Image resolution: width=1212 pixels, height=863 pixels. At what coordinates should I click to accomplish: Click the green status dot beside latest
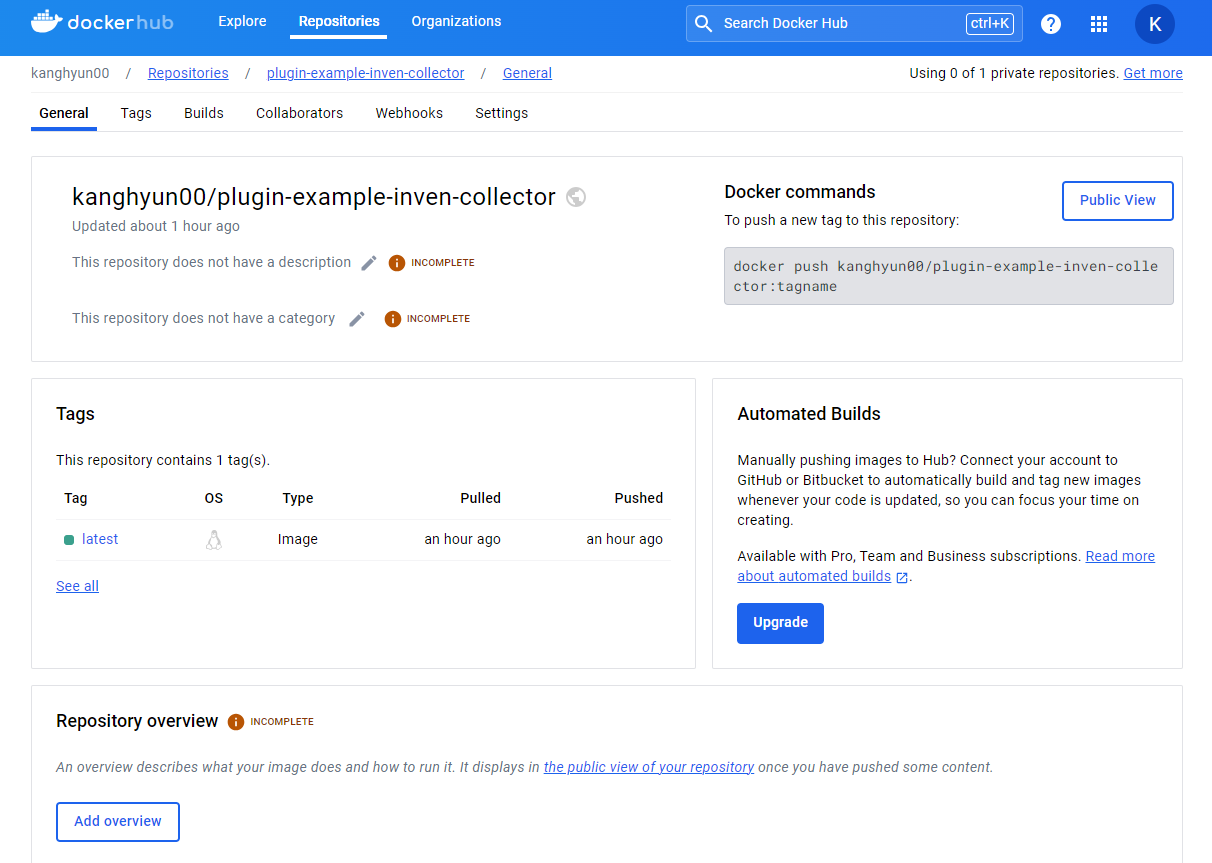tap(69, 540)
